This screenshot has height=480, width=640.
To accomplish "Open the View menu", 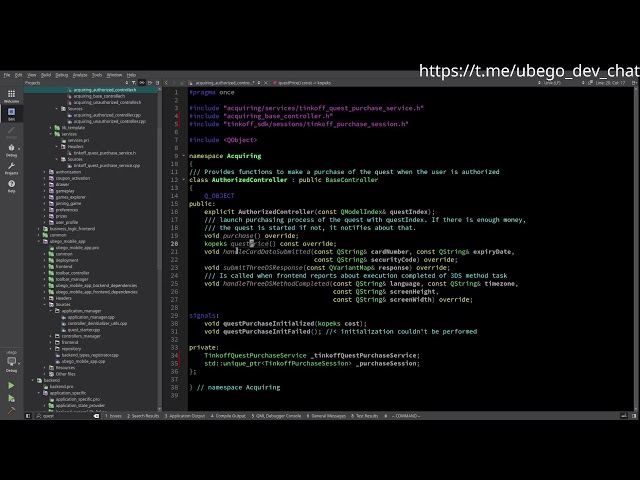I will click(31, 75).
